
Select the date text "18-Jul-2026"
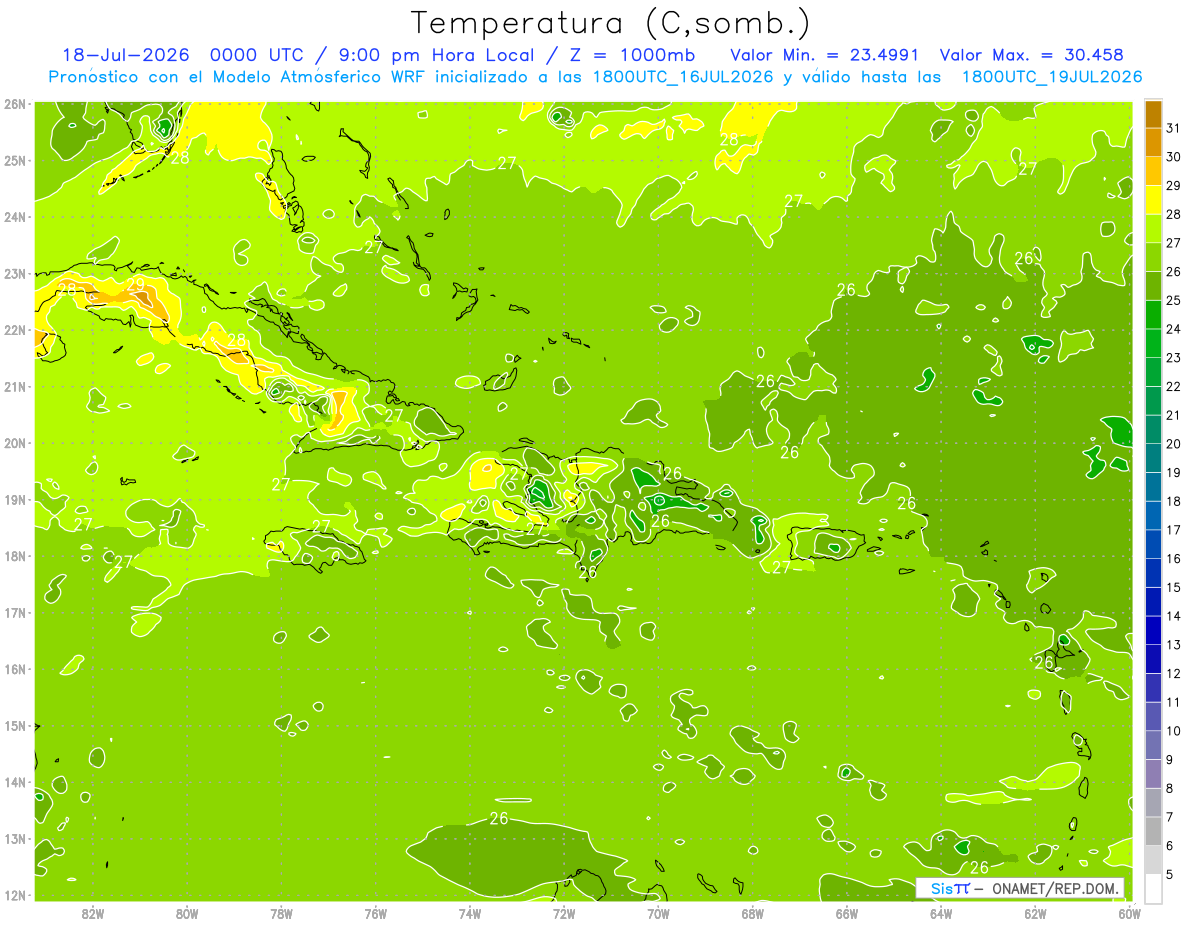tap(124, 55)
